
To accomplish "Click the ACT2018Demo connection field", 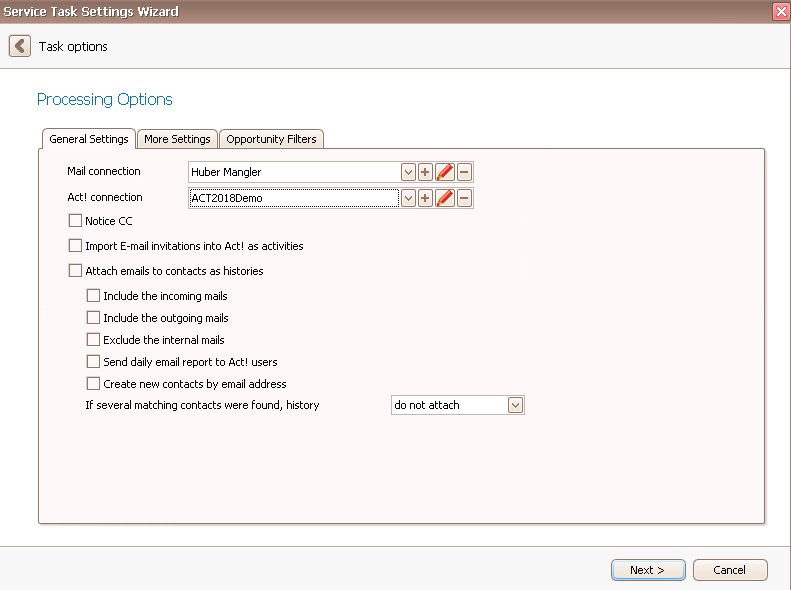I will pyautogui.click(x=294, y=198).
